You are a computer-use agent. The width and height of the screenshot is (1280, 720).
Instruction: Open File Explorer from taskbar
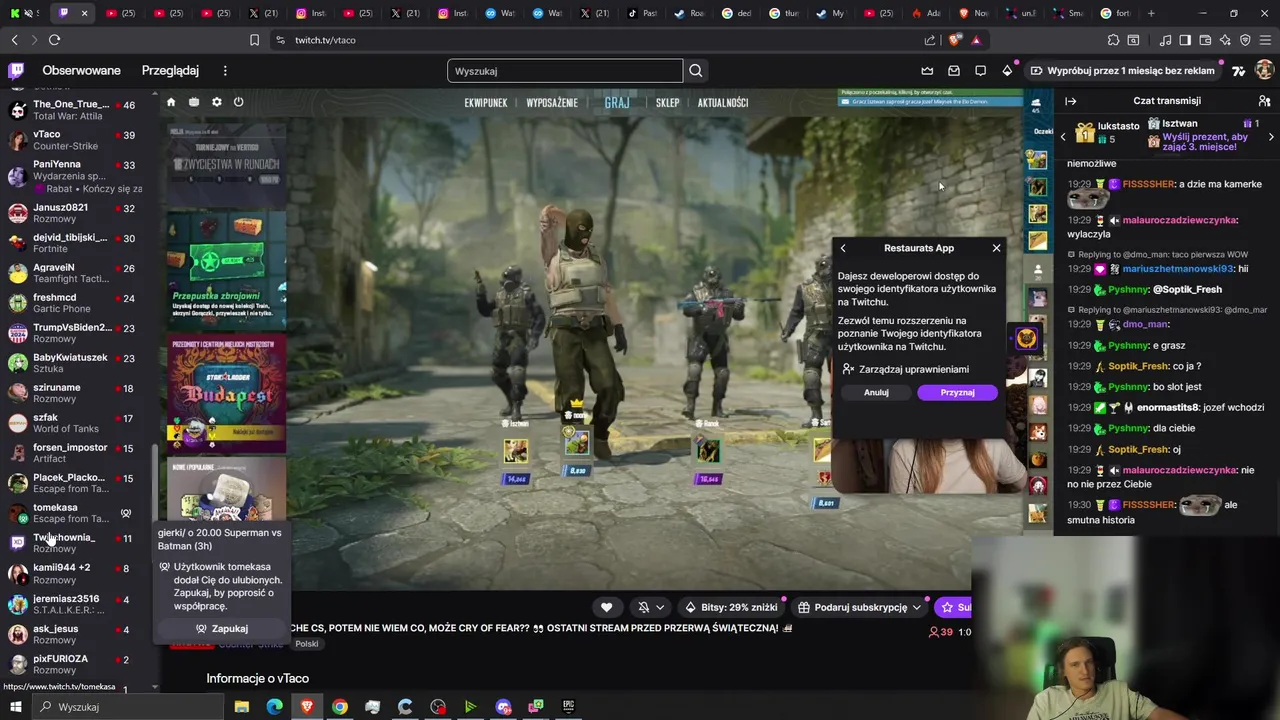(x=242, y=707)
